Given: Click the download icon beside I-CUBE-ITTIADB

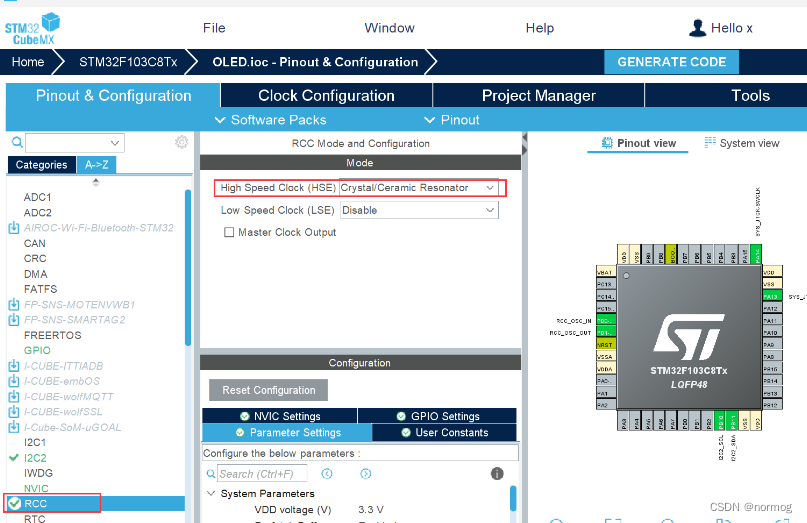Looking at the screenshot, I should (x=14, y=366).
